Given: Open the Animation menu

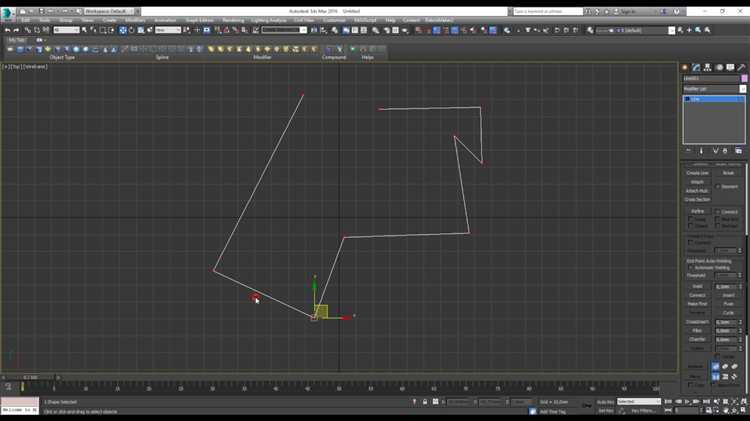Looking at the screenshot, I should (x=165, y=20).
